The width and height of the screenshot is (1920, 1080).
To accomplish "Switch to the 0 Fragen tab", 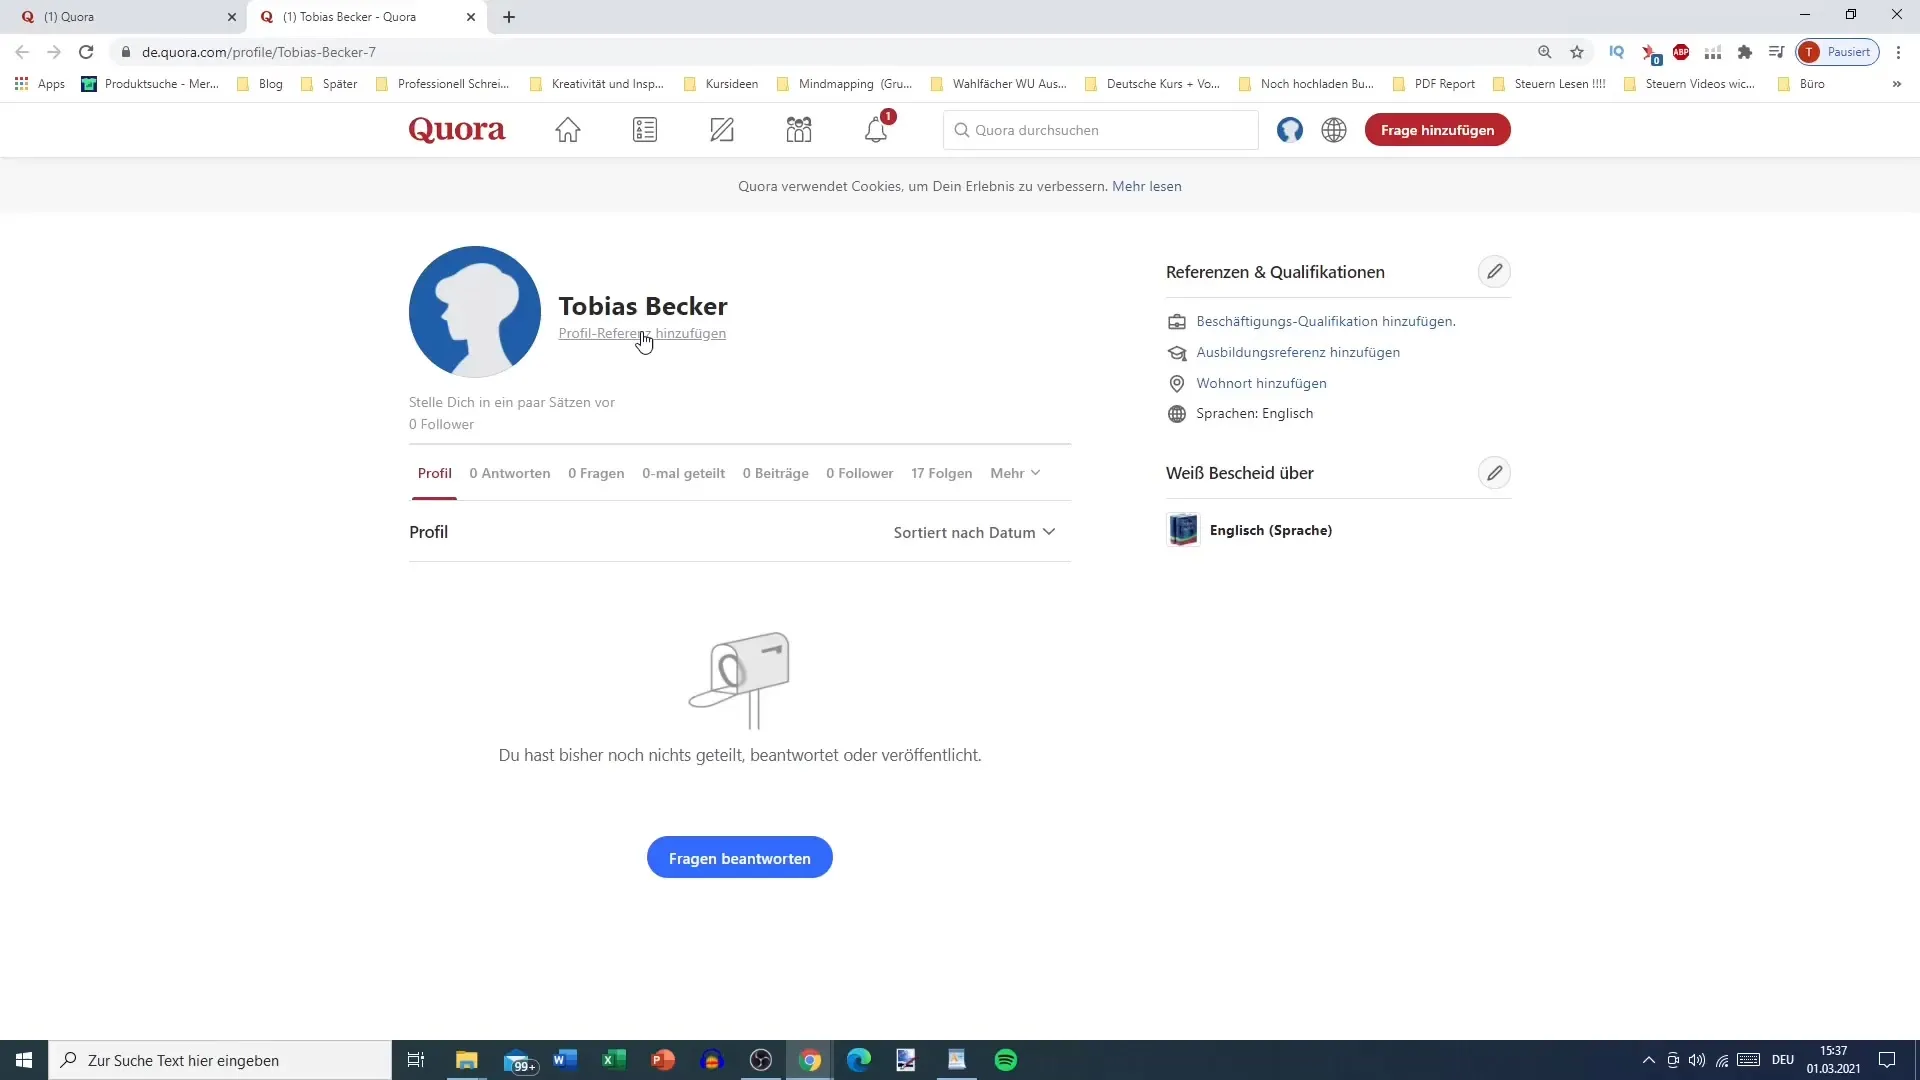I will (597, 473).
